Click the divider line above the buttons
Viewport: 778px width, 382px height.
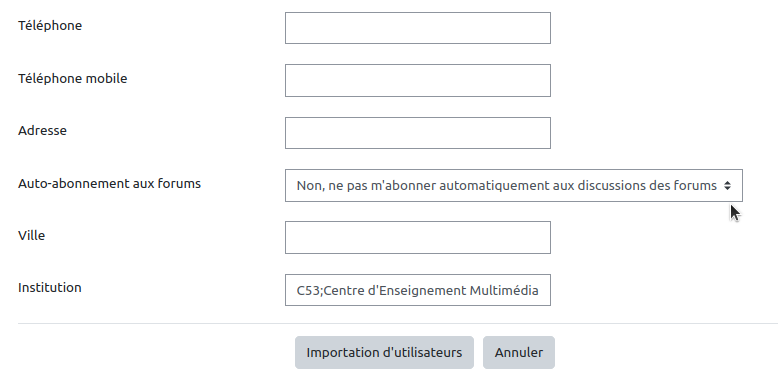(398, 323)
